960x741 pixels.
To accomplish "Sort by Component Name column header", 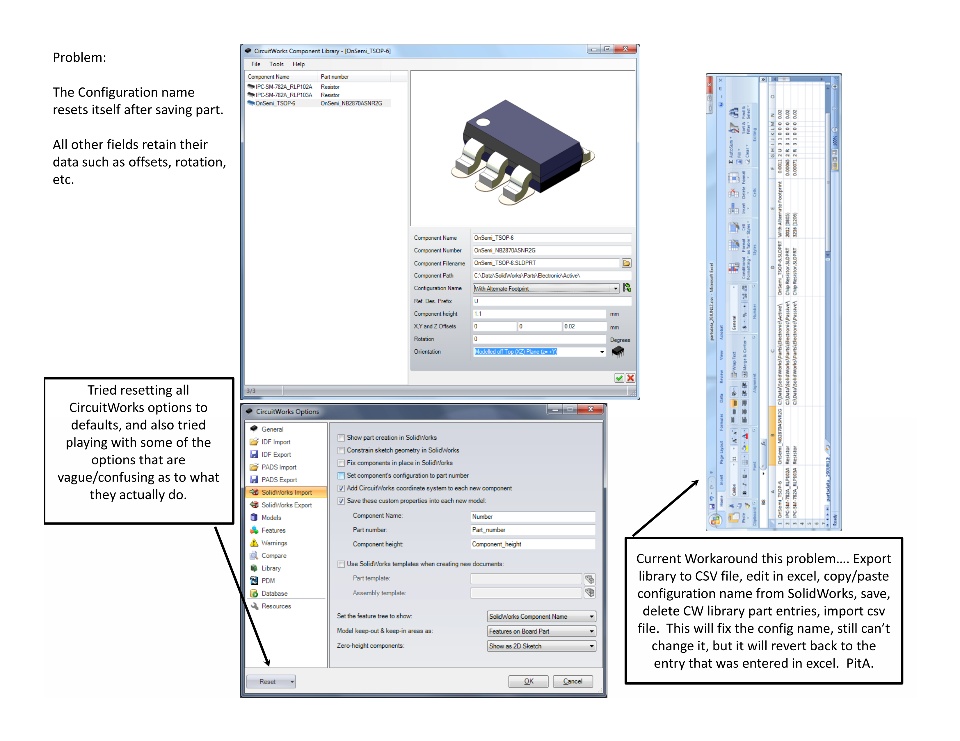I will coord(282,77).
